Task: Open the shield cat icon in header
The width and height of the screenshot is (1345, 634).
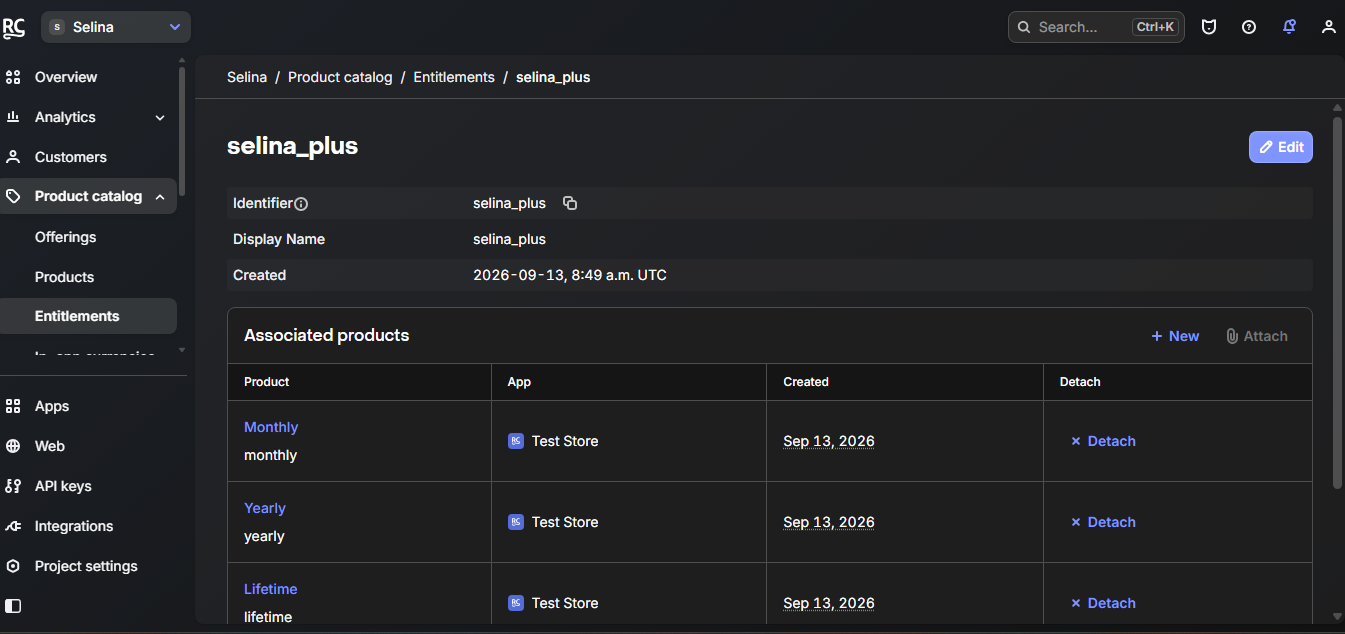Action: click(x=1209, y=27)
